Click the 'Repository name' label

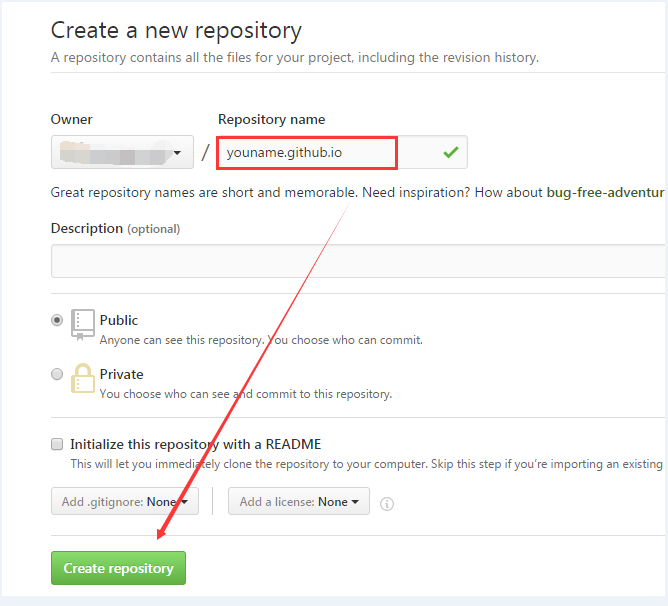click(x=271, y=119)
